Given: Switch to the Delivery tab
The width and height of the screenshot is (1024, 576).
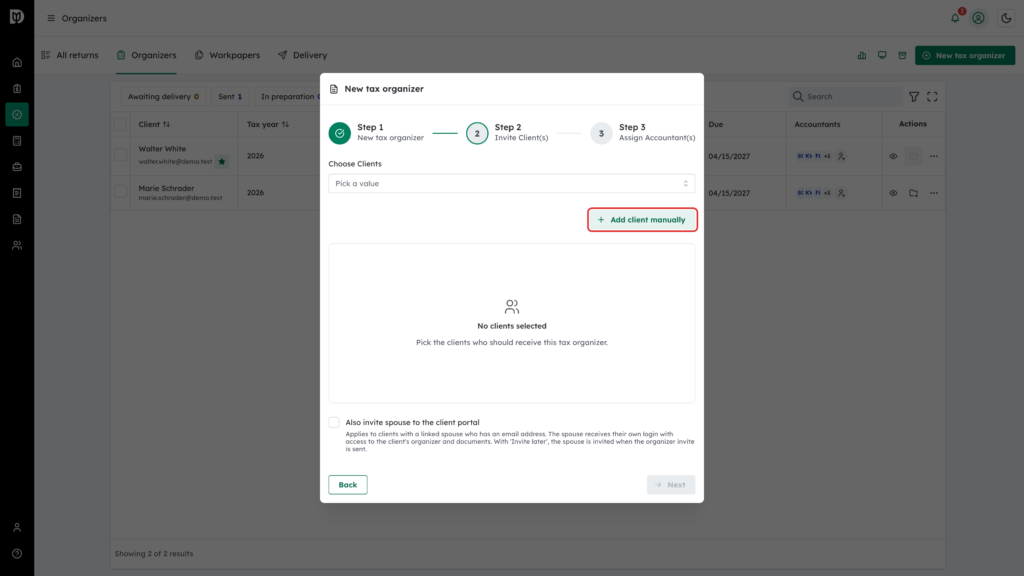Looking at the screenshot, I should tap(302, 56).
